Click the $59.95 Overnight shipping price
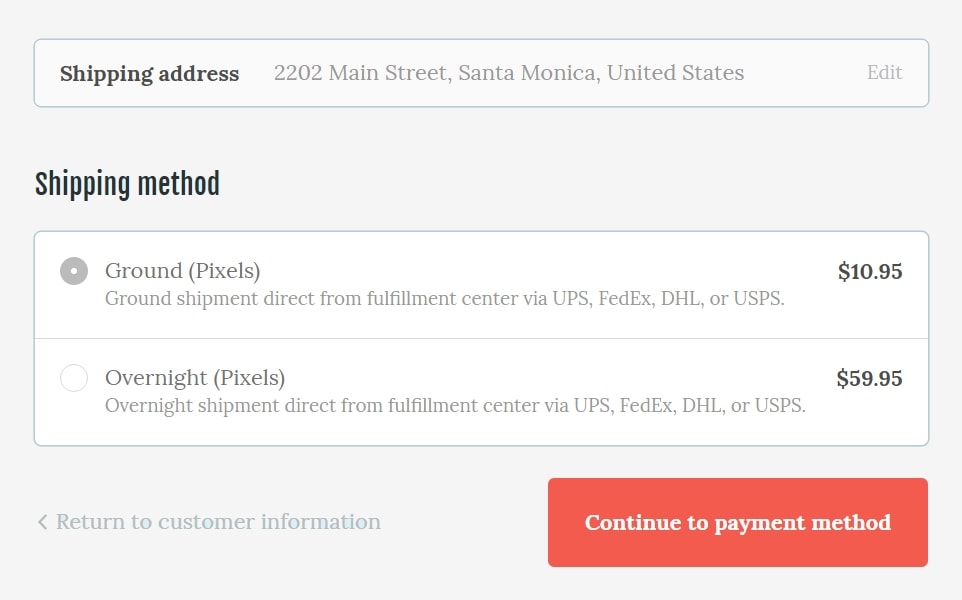 click(x=869, y=378)
